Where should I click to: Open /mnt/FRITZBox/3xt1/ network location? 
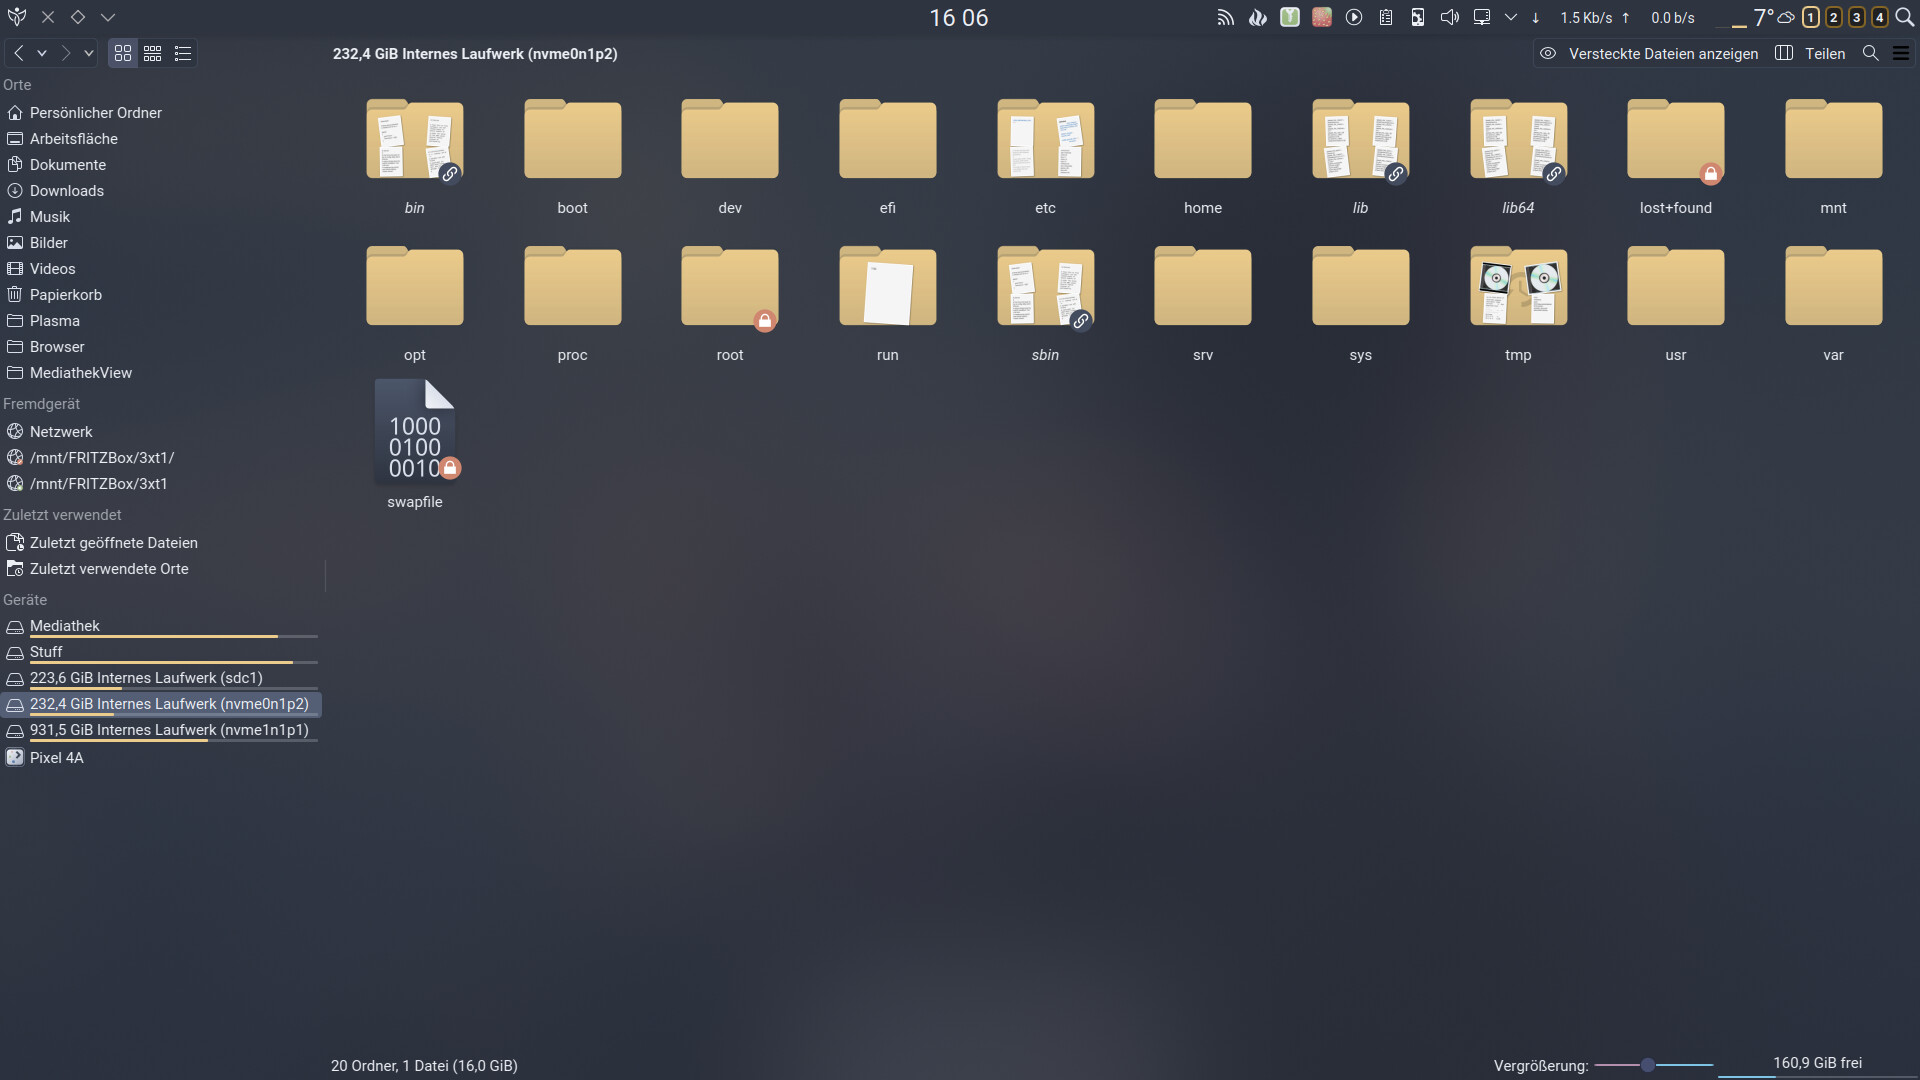pyautogui.click(x=102, y=458)
